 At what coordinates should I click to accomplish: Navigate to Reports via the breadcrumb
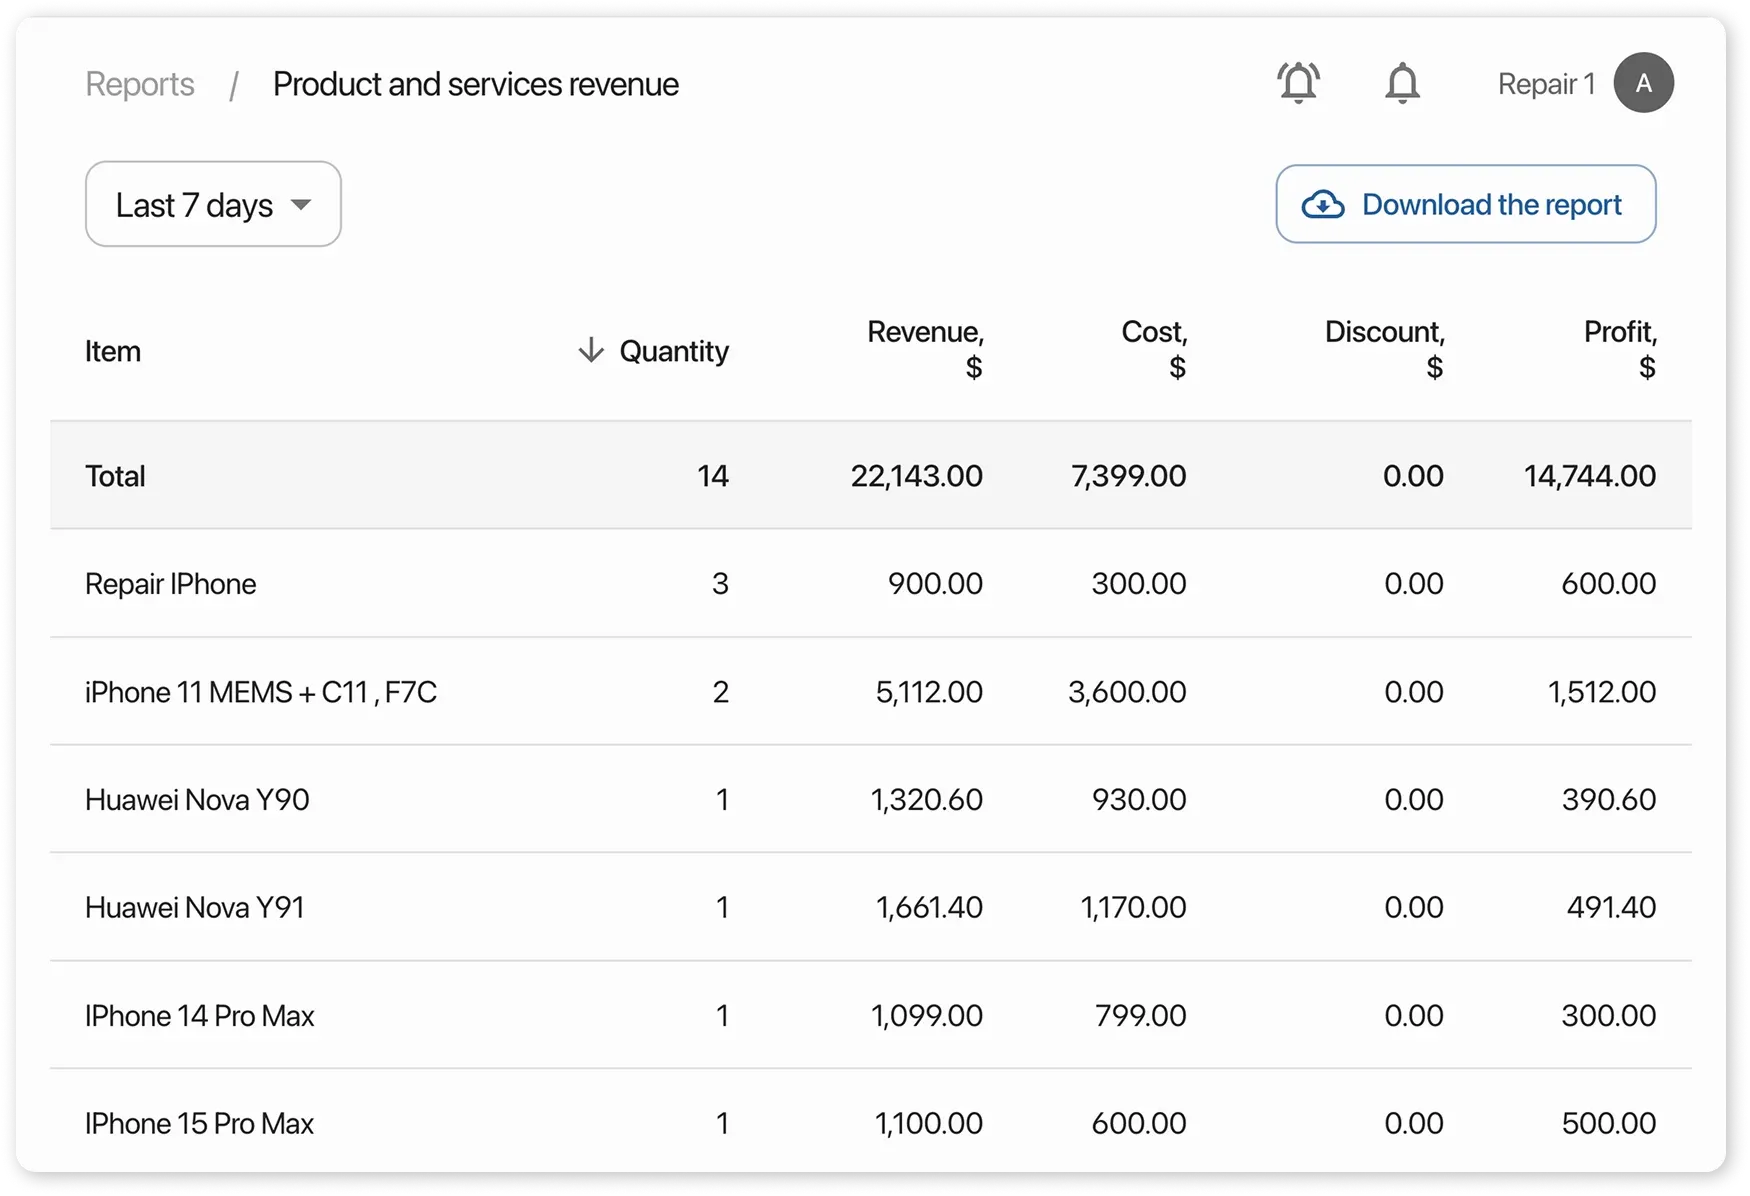click(139, 84)
